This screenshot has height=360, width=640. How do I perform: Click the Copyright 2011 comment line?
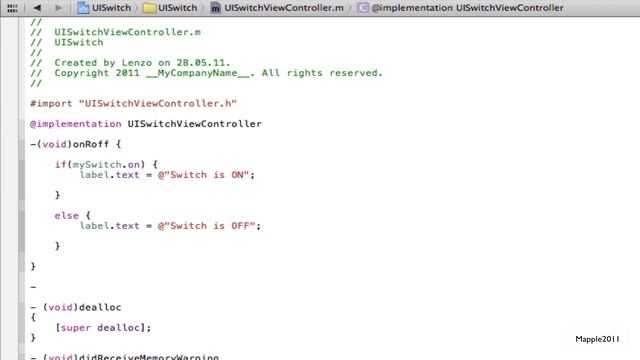[x=207, y=73]
